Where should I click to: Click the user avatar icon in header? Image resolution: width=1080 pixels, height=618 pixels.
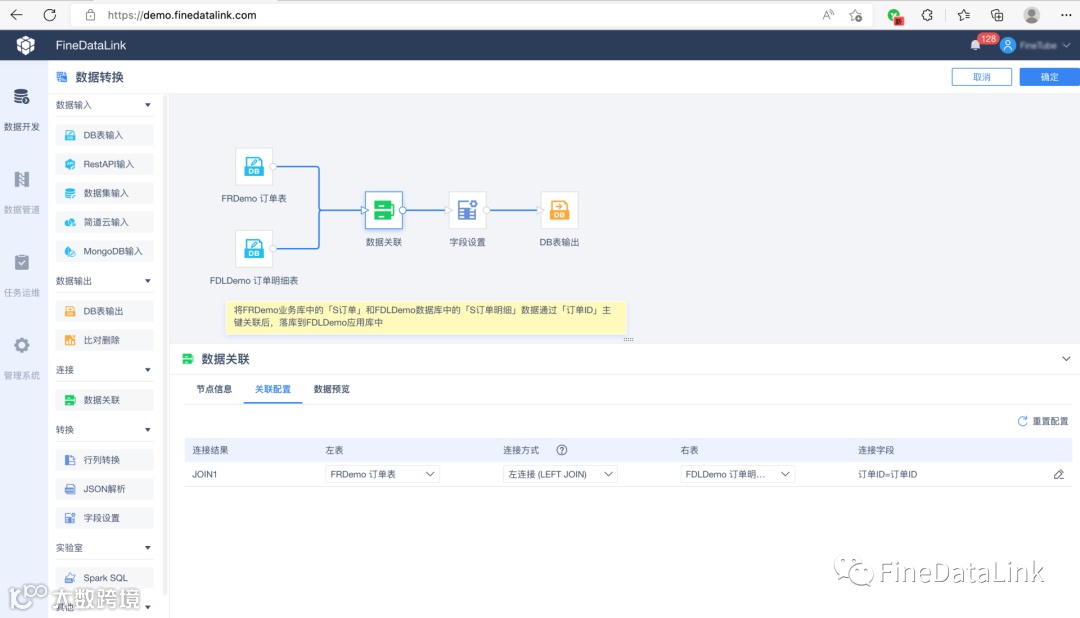tap(1008, 45)
